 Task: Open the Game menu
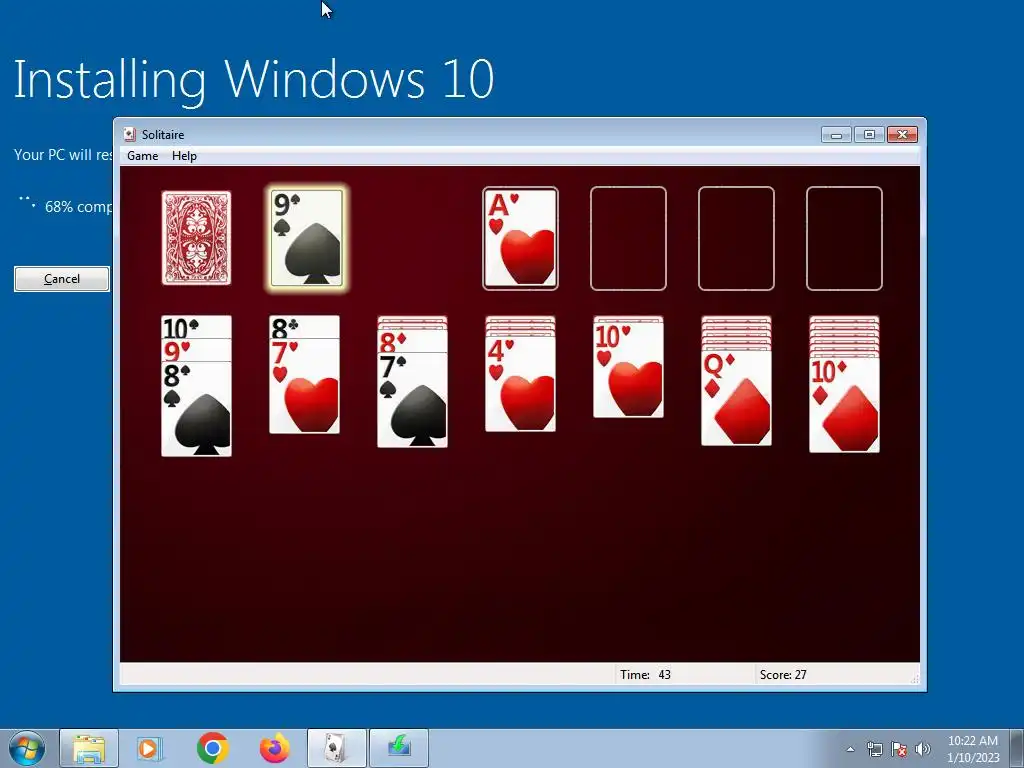(142, 156)
